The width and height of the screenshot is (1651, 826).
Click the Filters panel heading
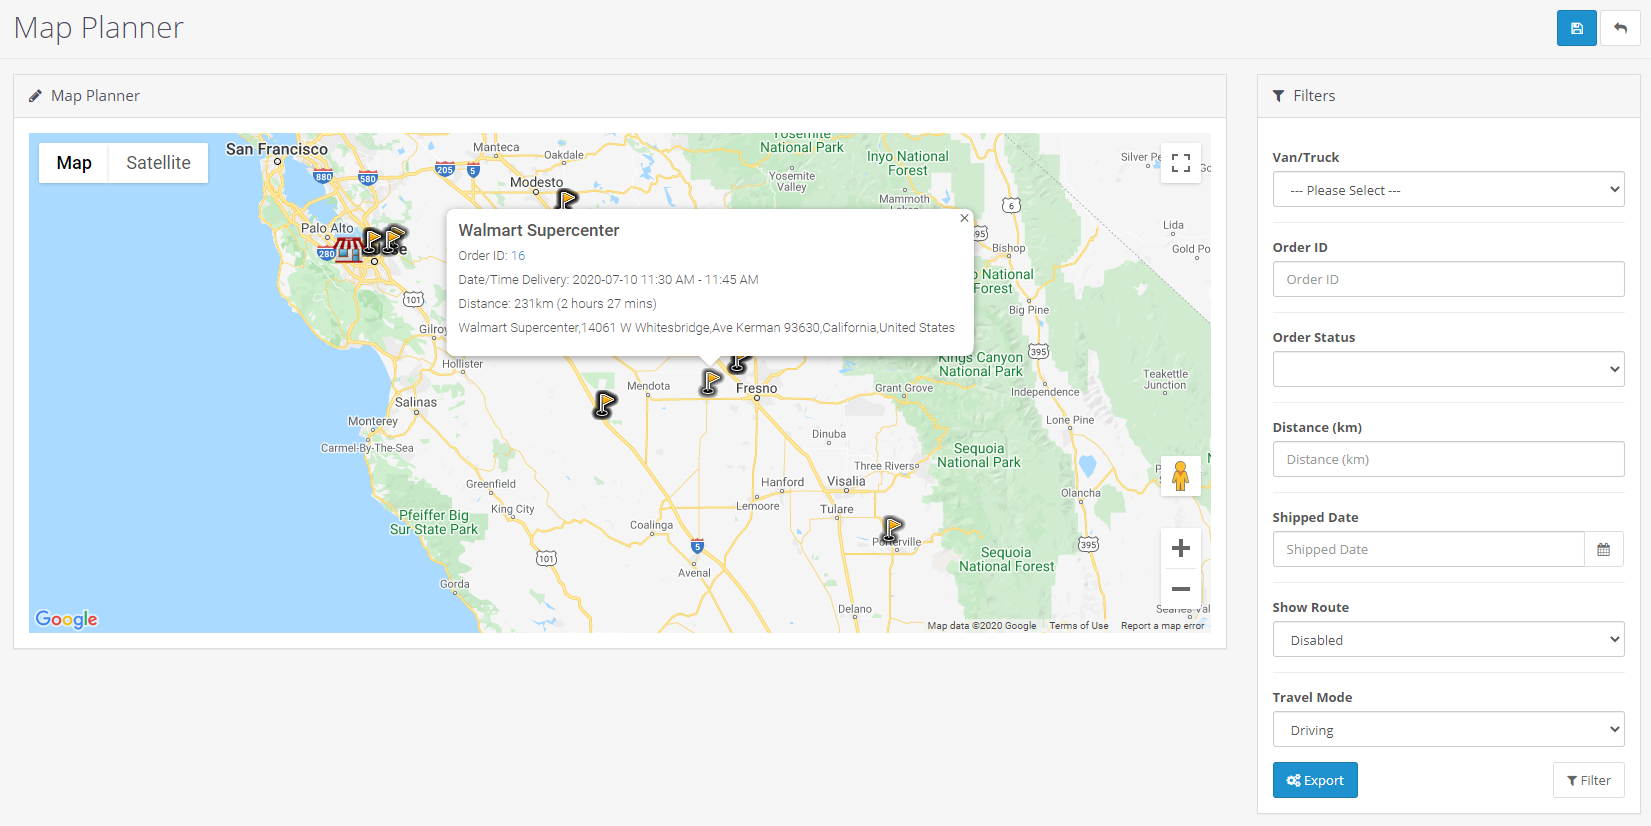click(x=1314, y=96)
